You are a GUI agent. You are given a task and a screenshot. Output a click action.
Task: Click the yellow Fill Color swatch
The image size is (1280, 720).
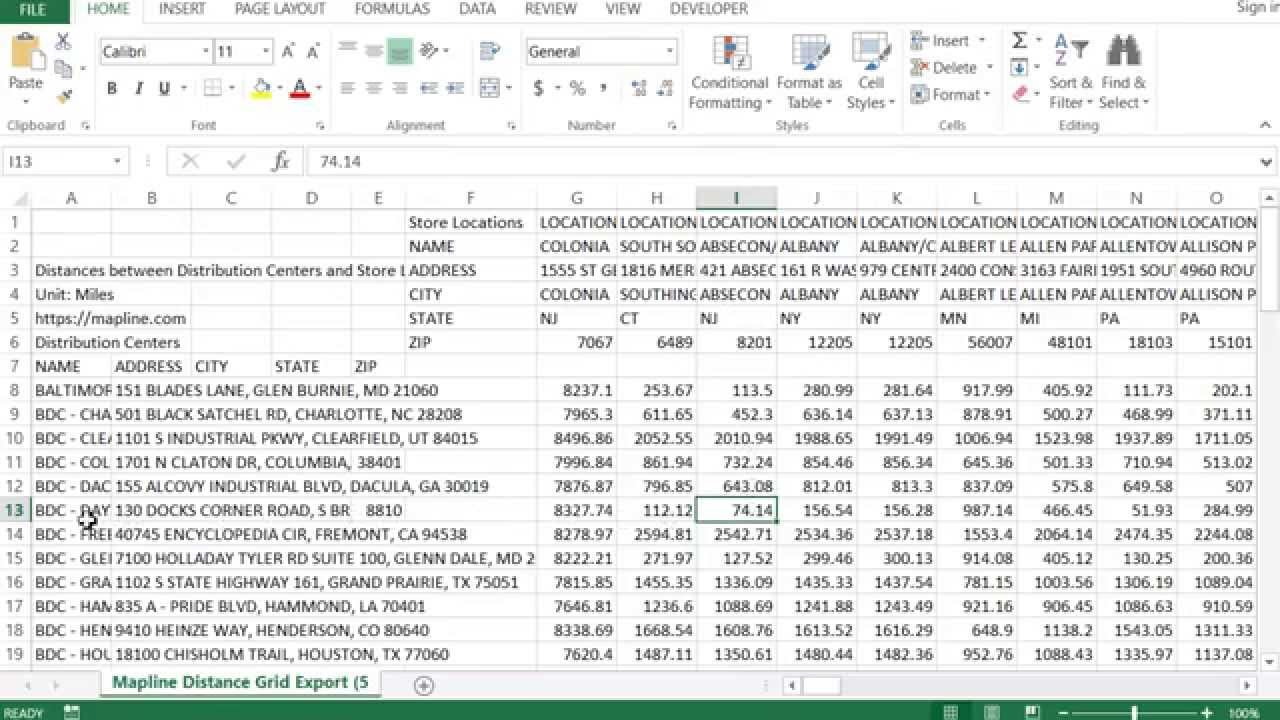(x=262, y=88)
